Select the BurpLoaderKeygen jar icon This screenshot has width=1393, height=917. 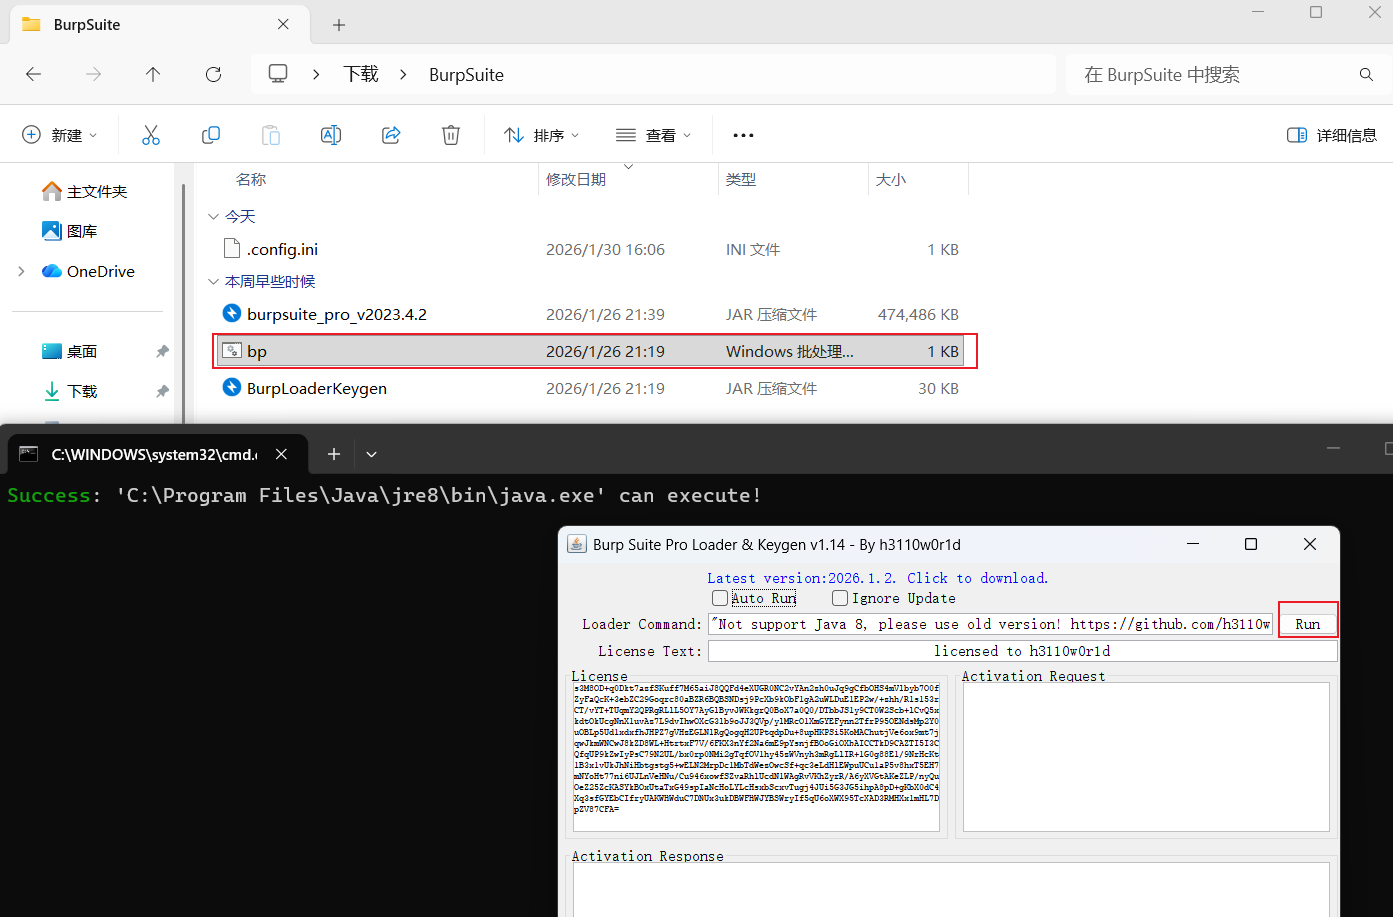click(232, 388)
